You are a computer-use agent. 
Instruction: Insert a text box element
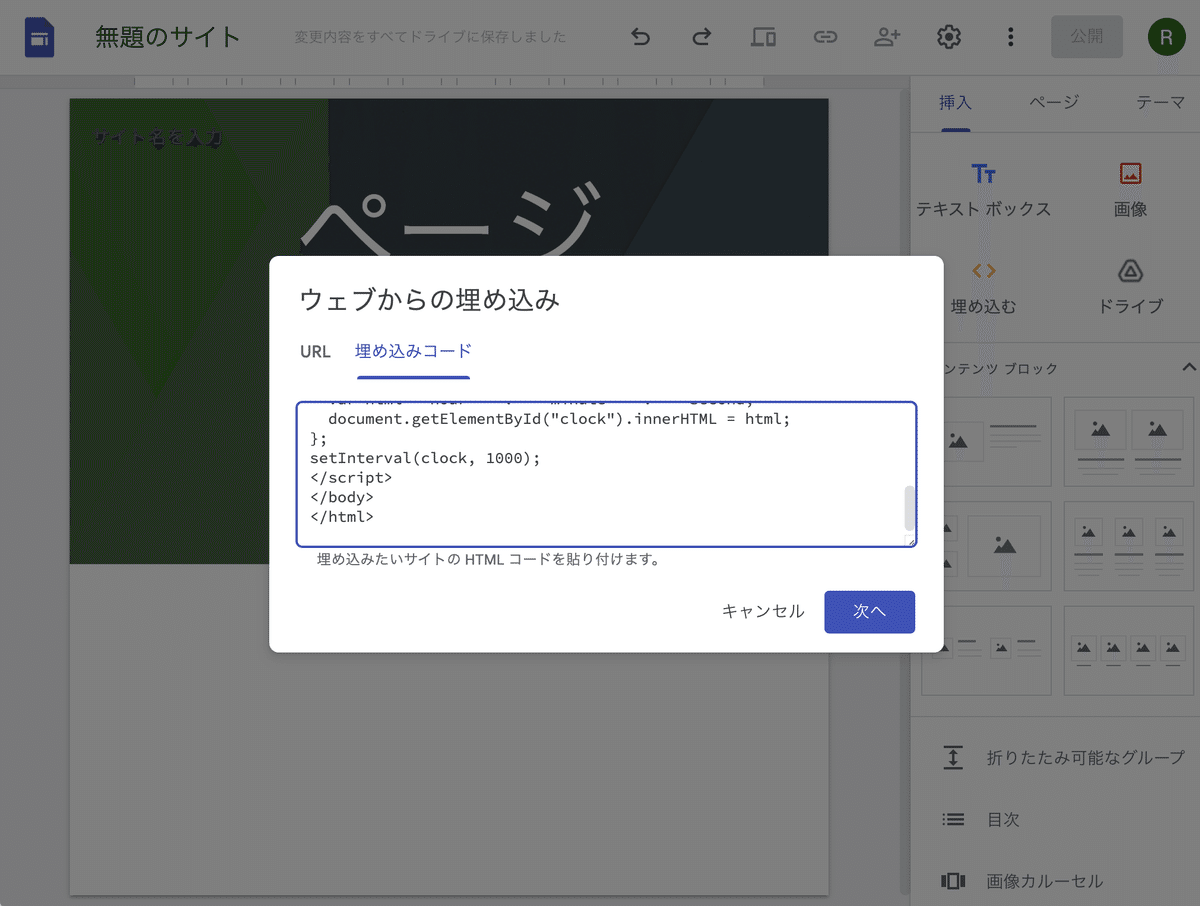983,190
